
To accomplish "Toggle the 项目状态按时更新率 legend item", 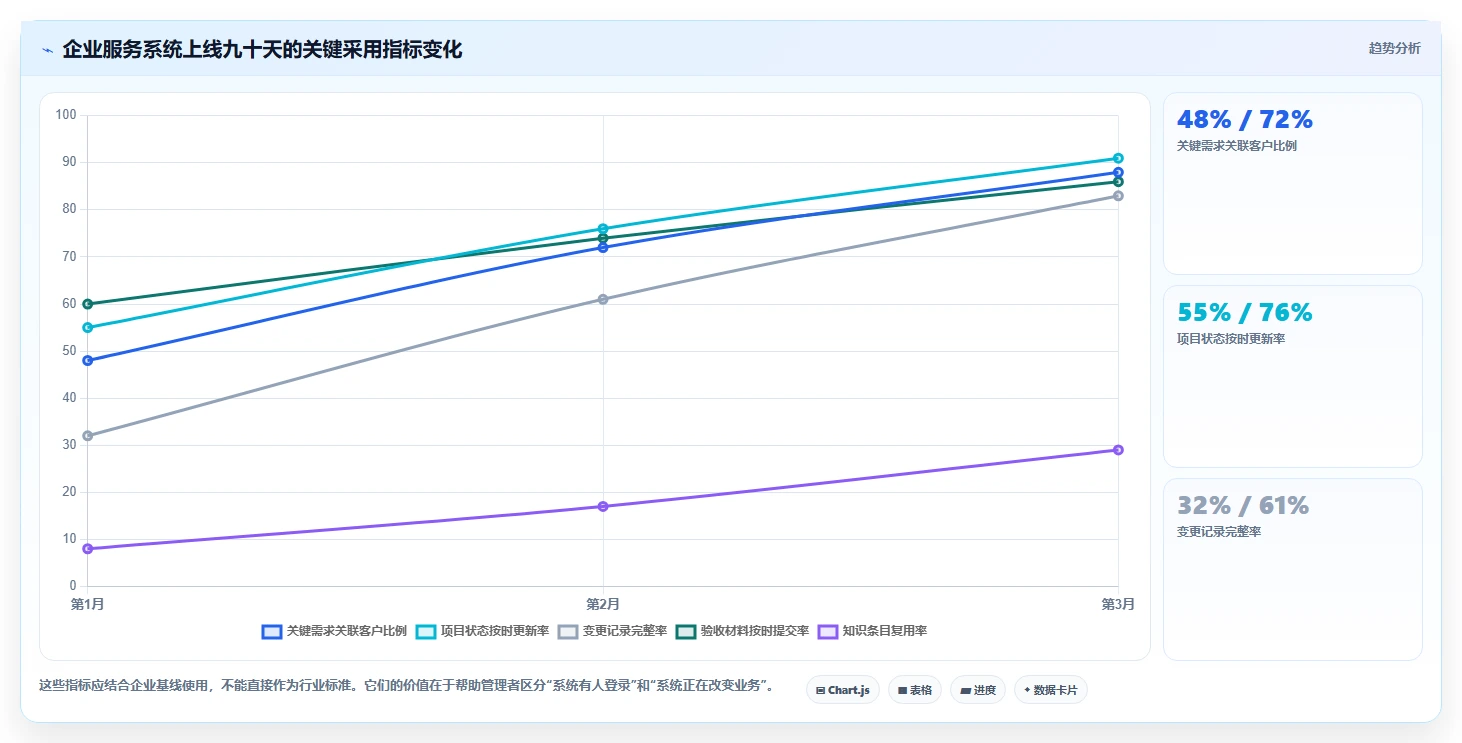I will (482, 631).
